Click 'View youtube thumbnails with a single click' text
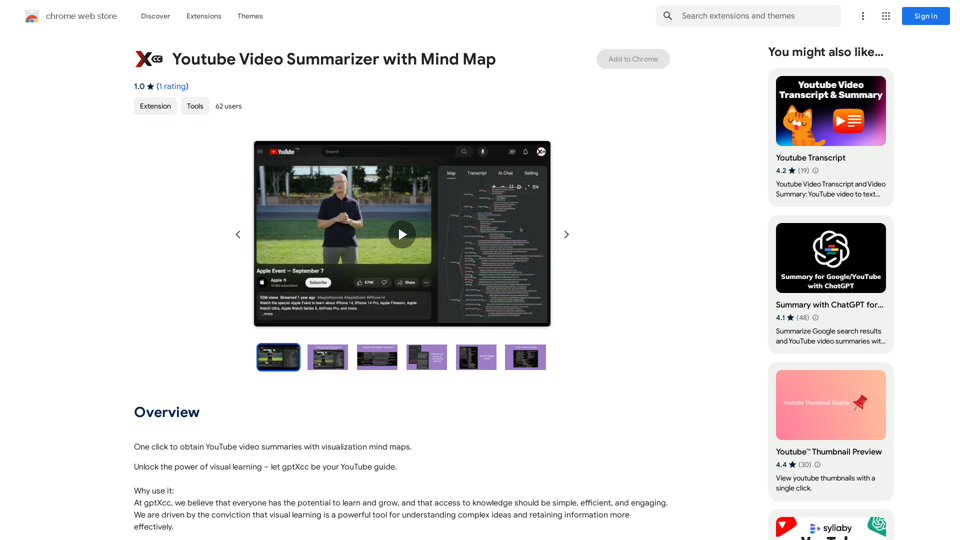Image resolution: width=960 pixels, height=540 pixels. pos(825,483)
